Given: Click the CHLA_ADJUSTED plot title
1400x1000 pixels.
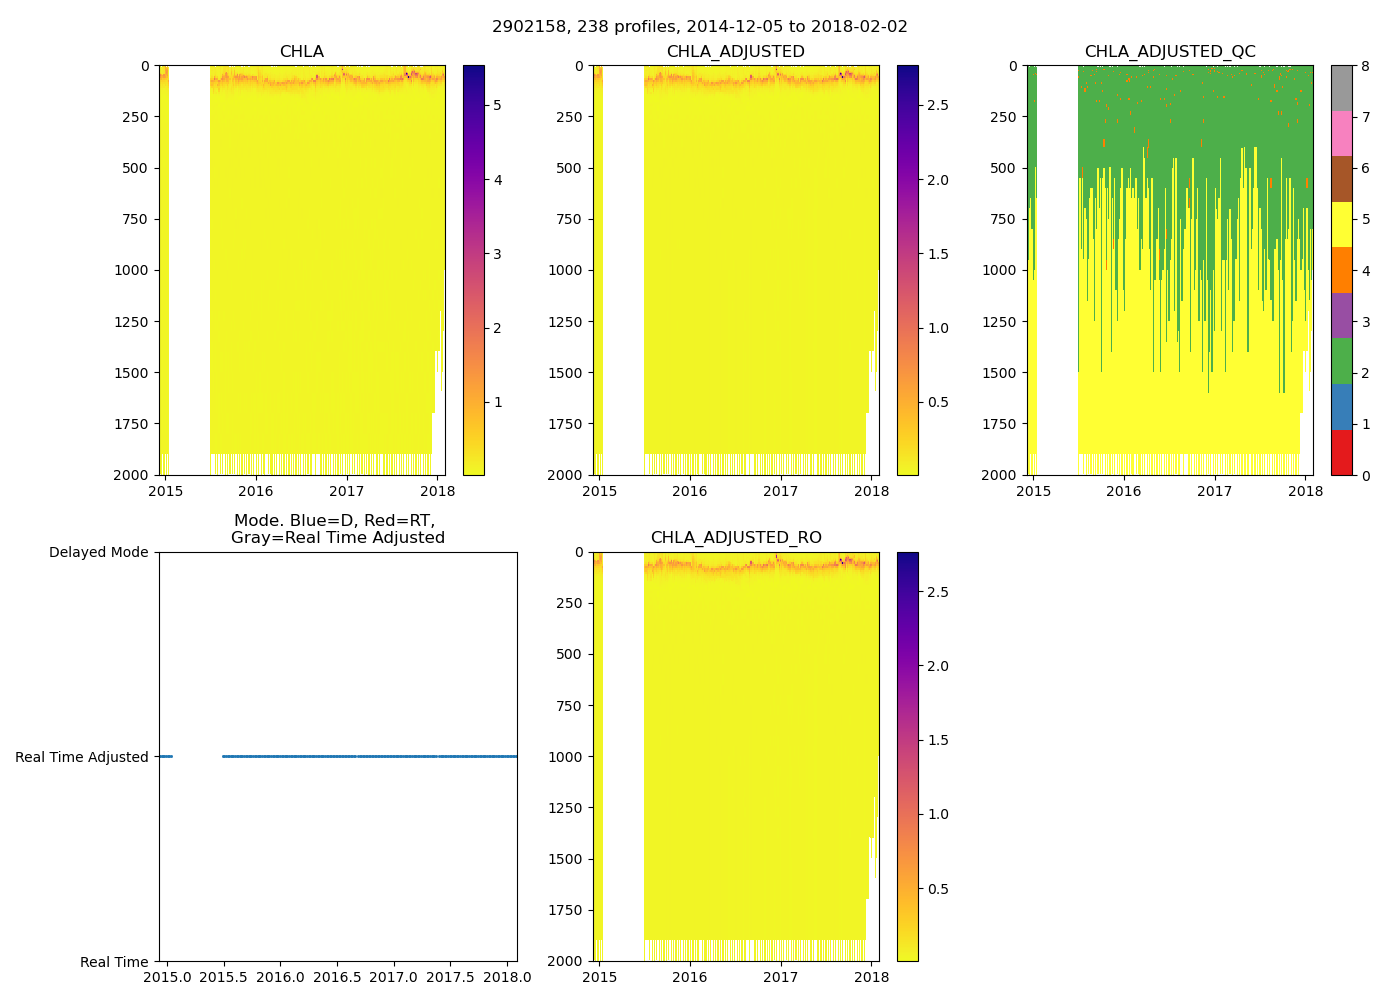Looking at the screenshot, I should click(x=735, y=52).
